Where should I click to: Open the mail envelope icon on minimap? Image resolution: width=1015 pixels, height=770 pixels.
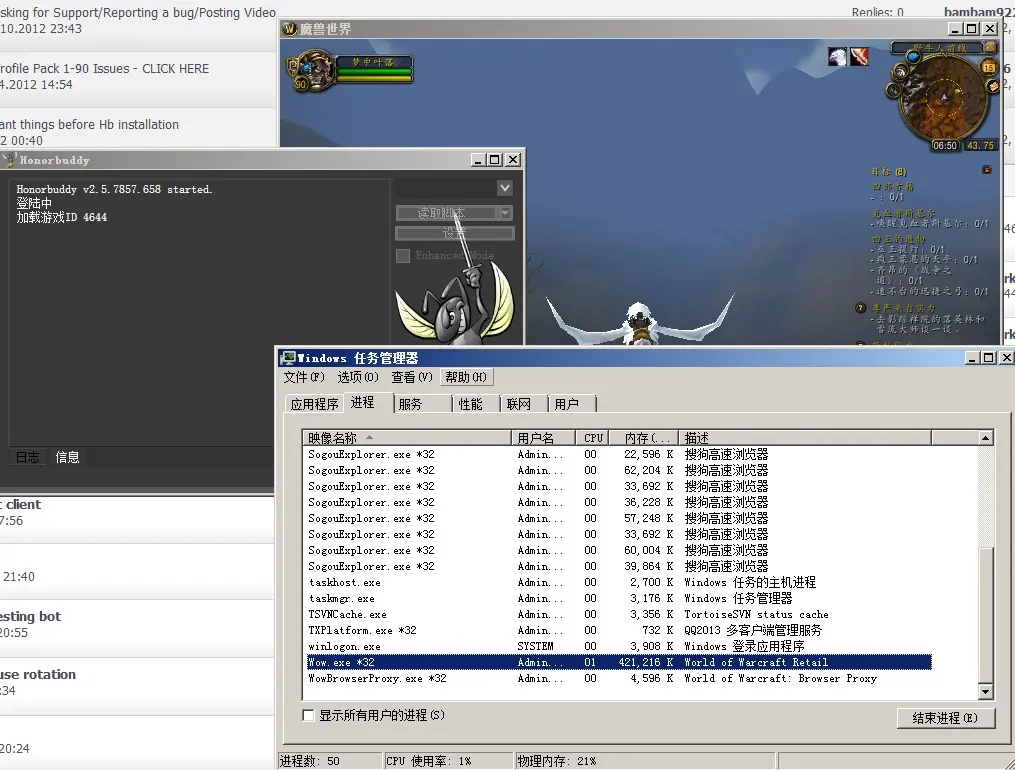coord(992,86)
